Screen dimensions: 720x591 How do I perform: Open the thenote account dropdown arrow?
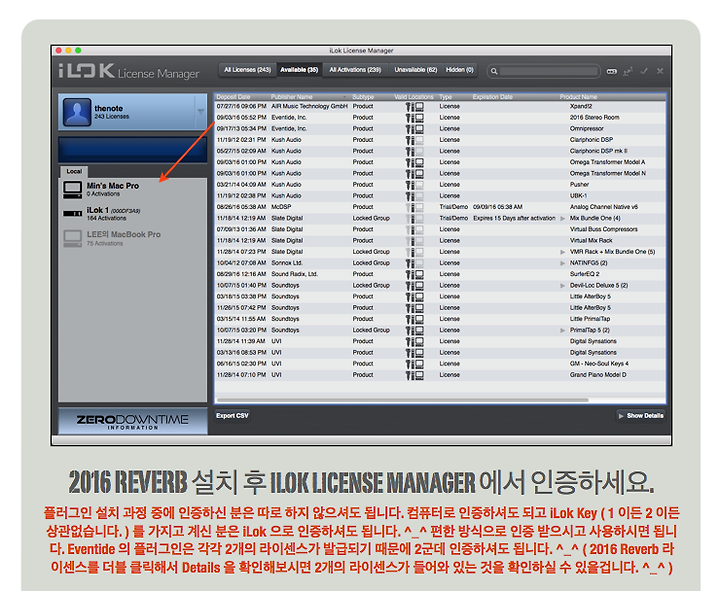pos(201,112)
